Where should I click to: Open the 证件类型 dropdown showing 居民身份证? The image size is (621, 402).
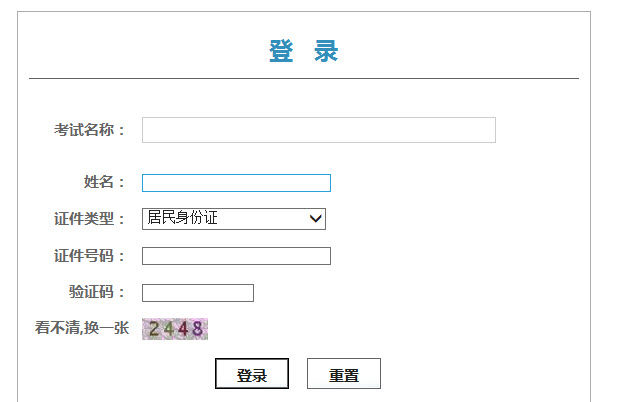[233, 218]
